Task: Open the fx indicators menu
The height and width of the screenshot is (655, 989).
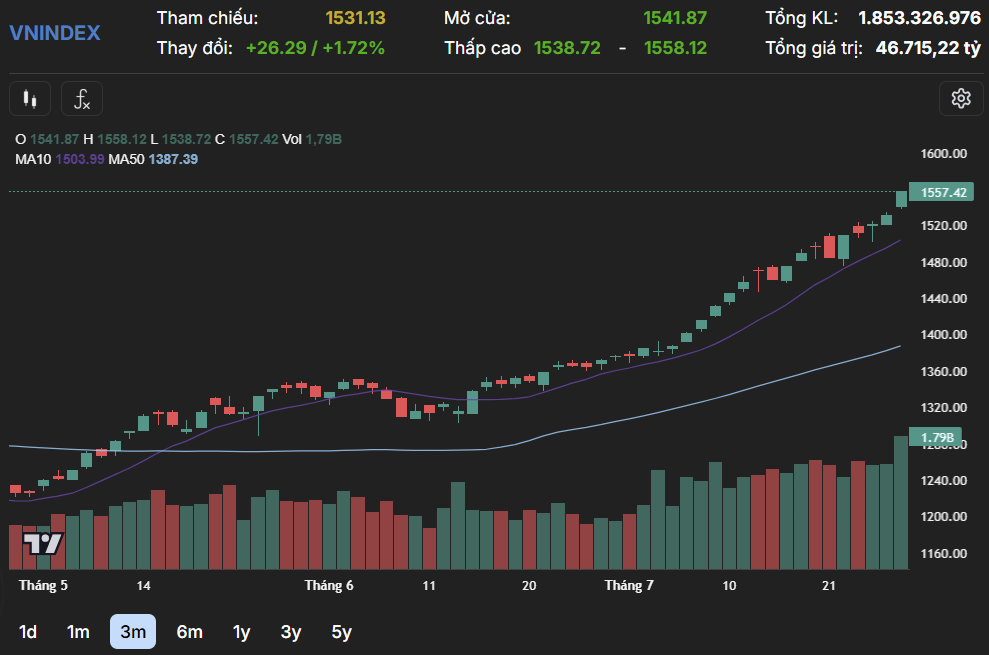Action: [82, 99]
